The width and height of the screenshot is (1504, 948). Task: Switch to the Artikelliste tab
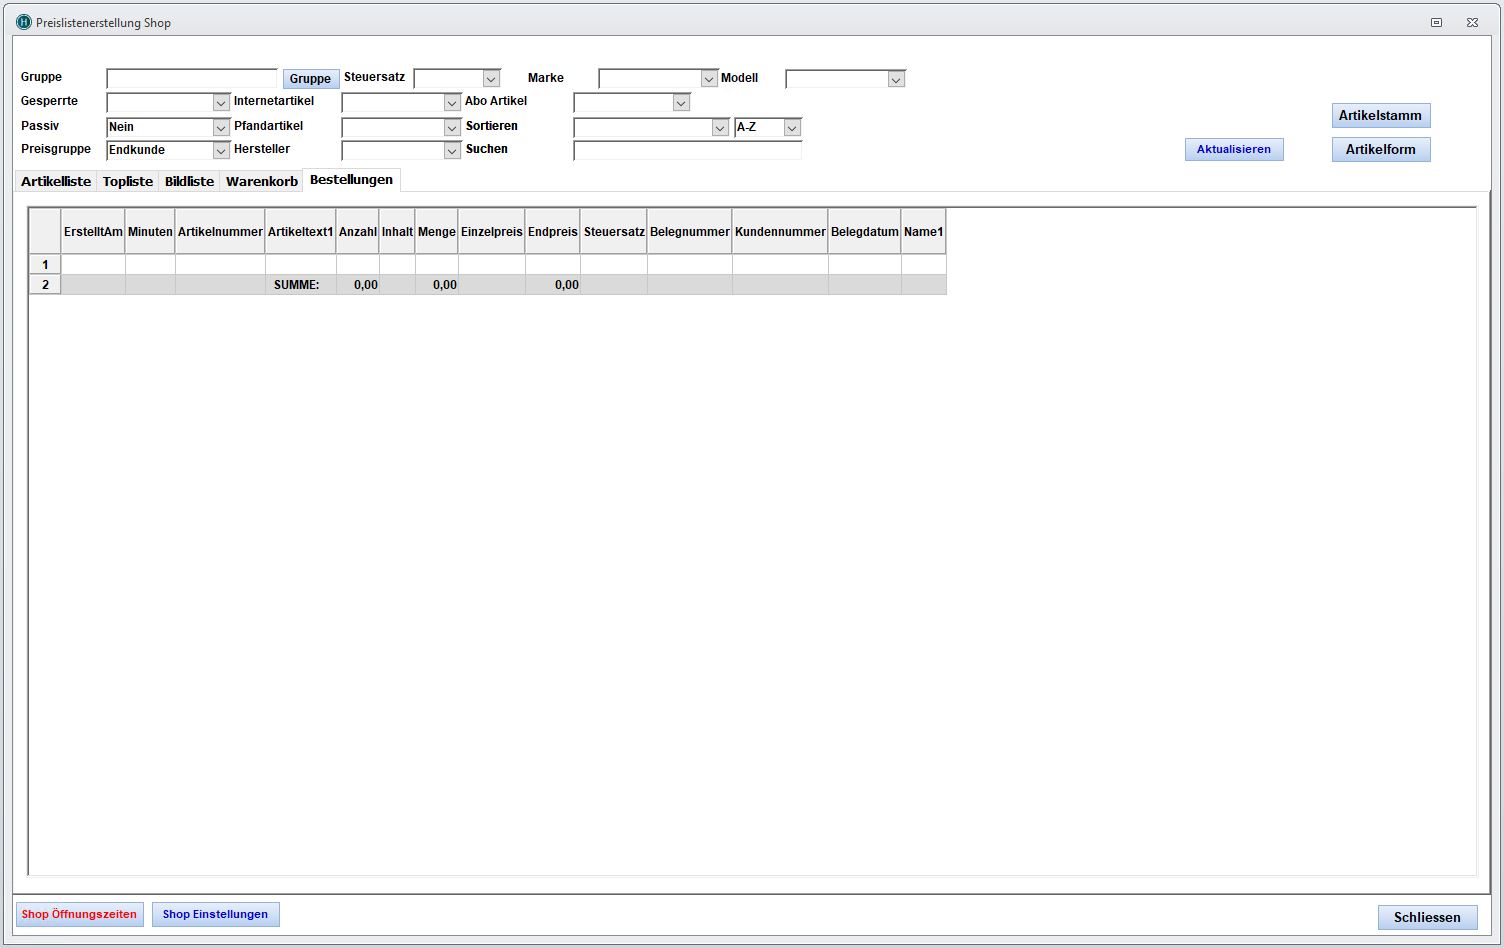pos(56,181)
